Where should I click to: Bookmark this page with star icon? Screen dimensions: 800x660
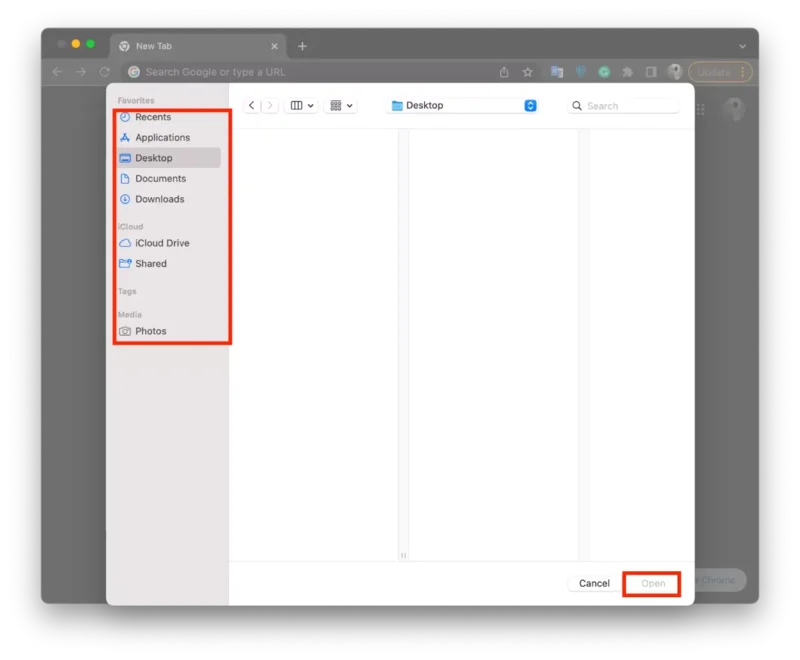(528, 72)
